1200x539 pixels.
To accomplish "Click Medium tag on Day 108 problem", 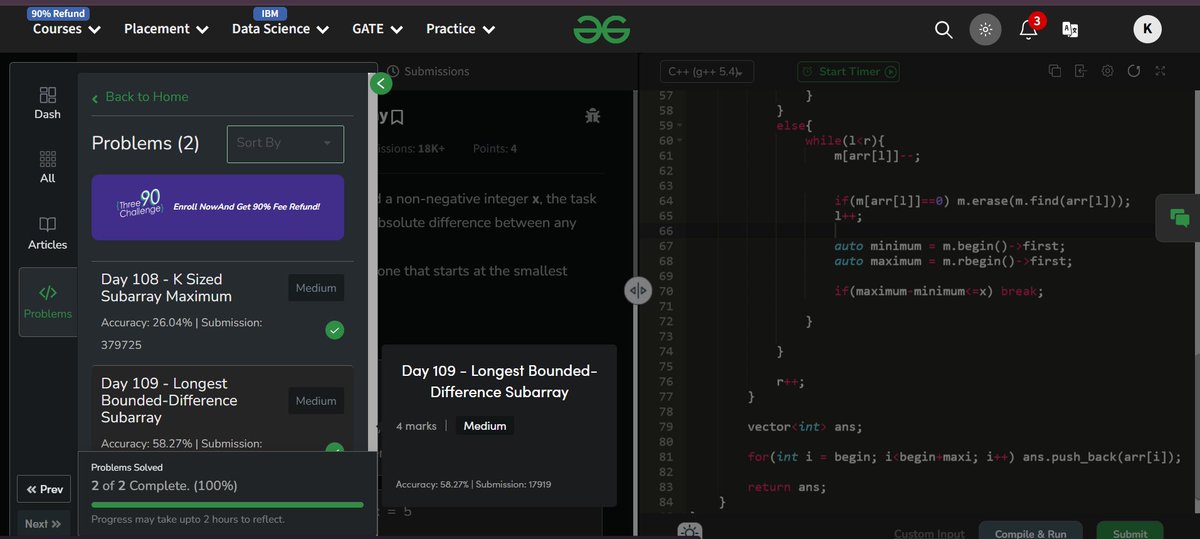I will pos(316,288).
